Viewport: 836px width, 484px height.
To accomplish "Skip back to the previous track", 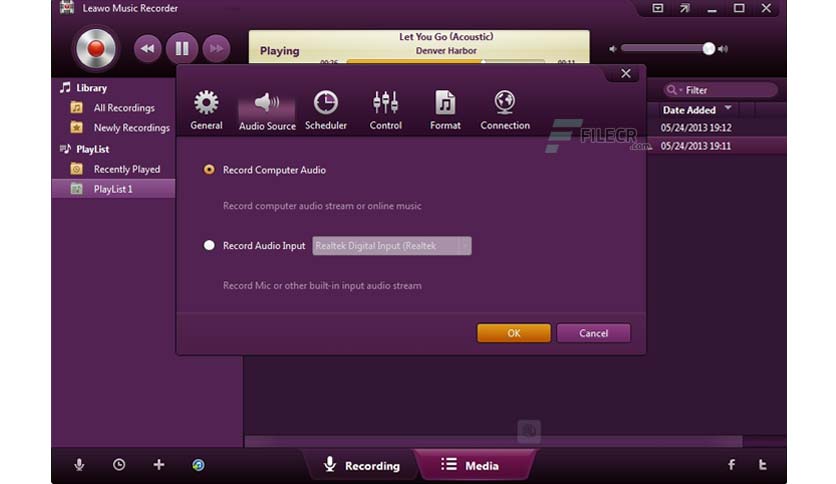I will pyautogui.click(x=147, y=49).
